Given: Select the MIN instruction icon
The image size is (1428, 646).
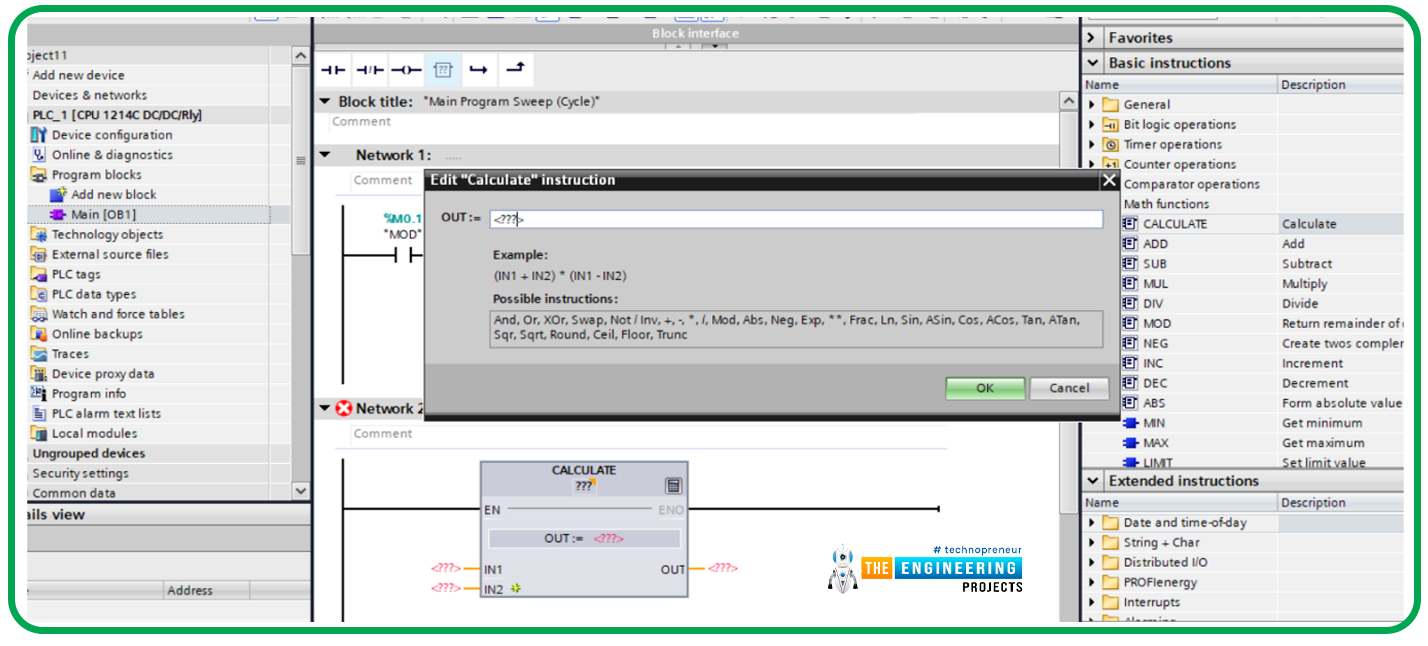Looking at the screenshot, I should tap(1131, 423).
